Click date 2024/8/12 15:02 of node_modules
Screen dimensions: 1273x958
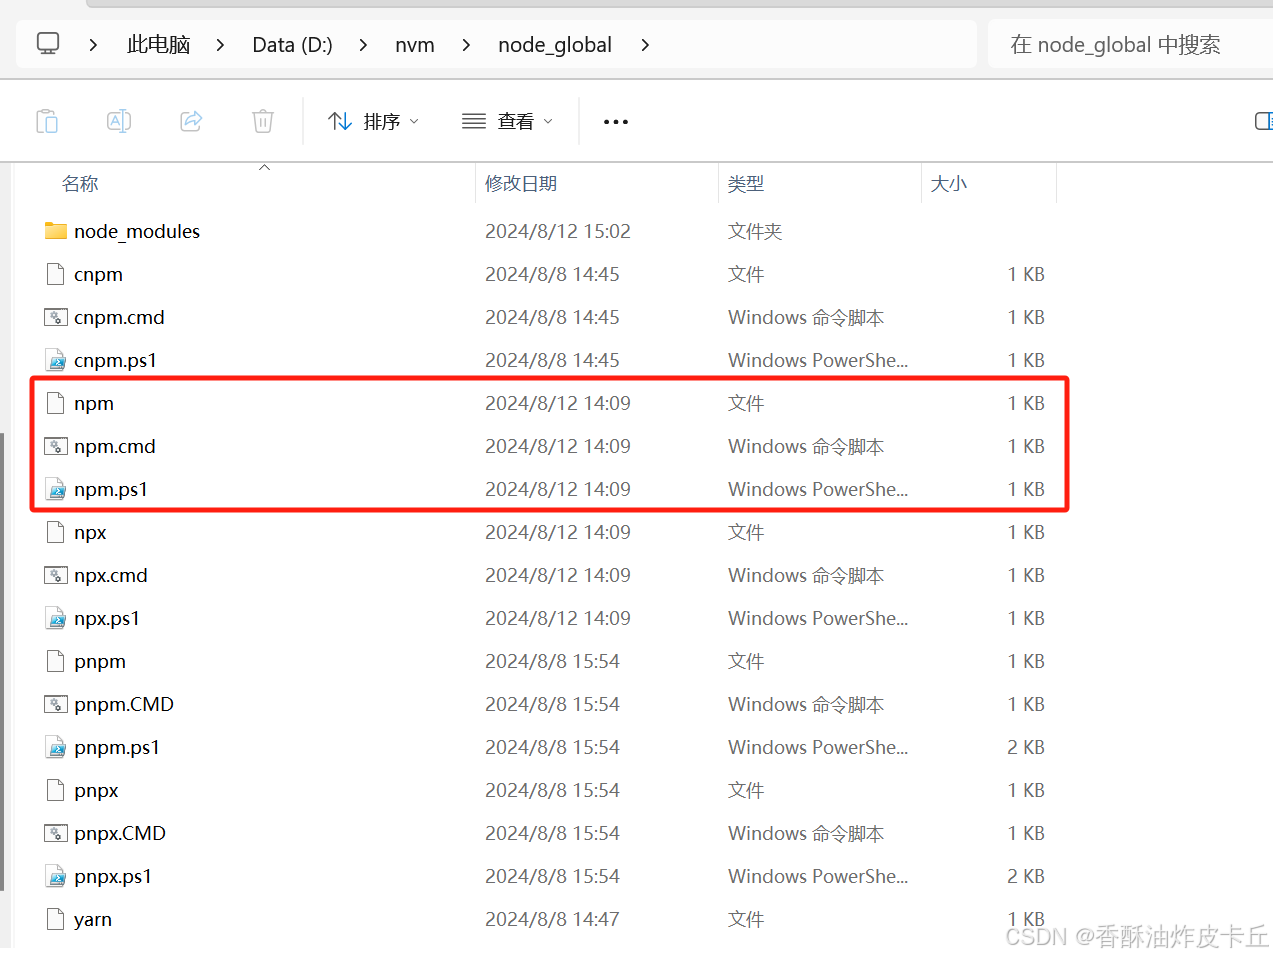(x=558, y=231)
